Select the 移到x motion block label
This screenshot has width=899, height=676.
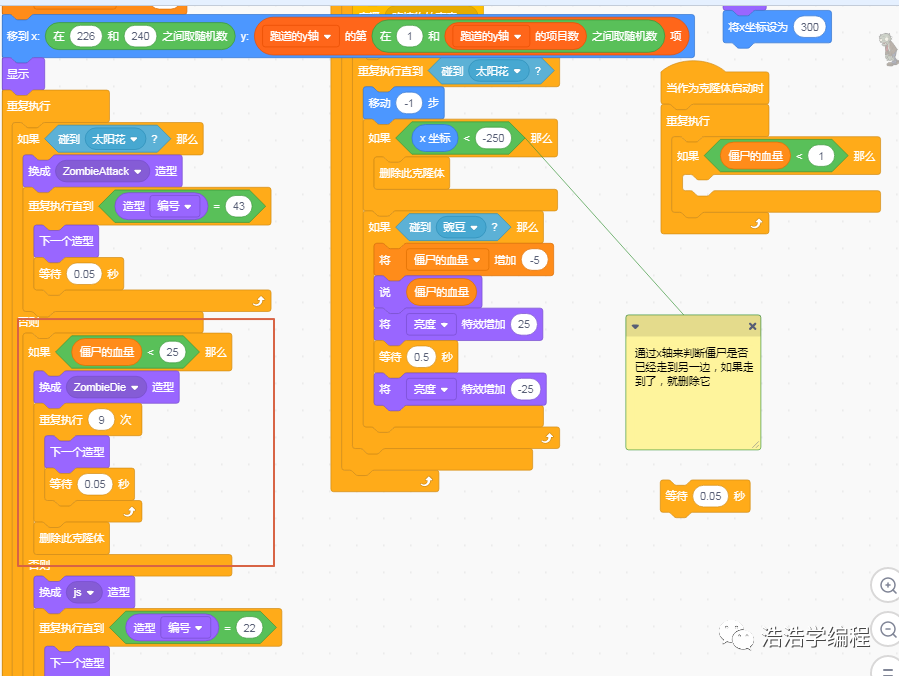23,36
